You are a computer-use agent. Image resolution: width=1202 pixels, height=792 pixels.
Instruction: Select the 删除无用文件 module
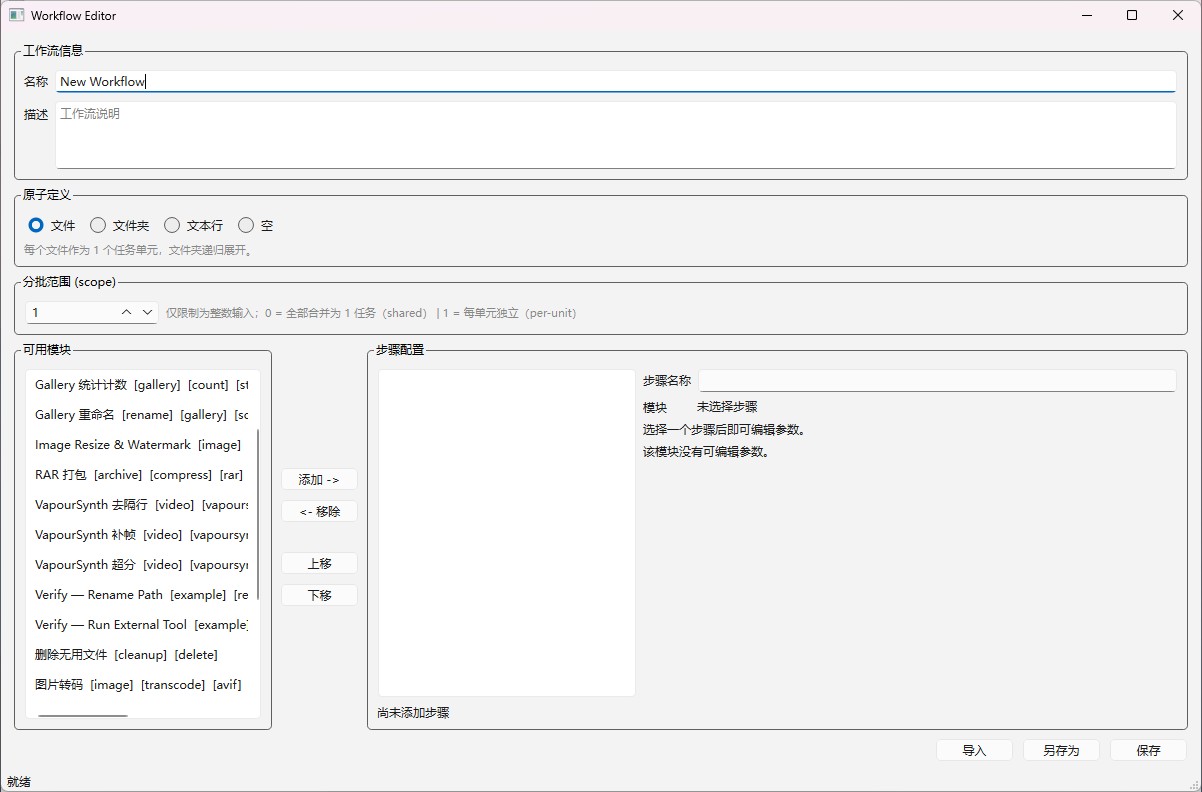141,655
